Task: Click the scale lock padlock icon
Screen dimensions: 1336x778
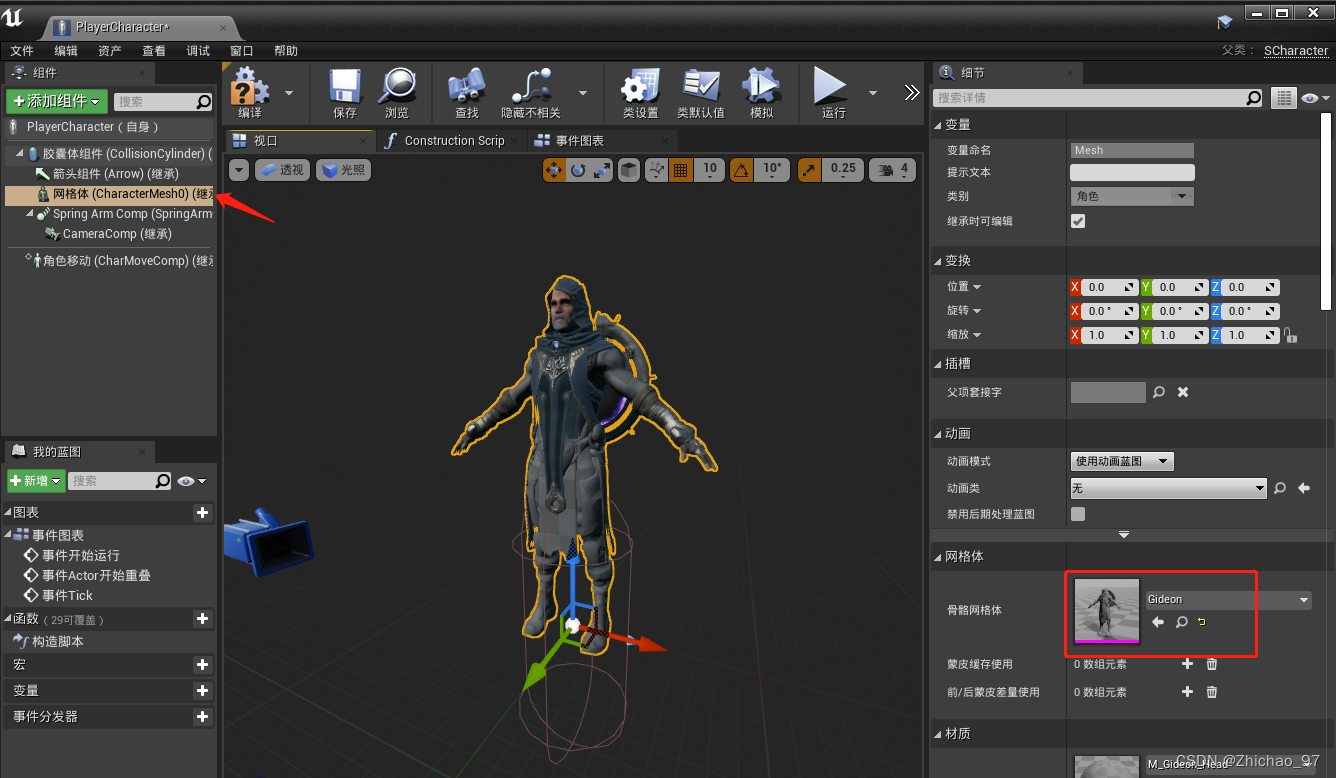Action: (x=1291, y=336)
